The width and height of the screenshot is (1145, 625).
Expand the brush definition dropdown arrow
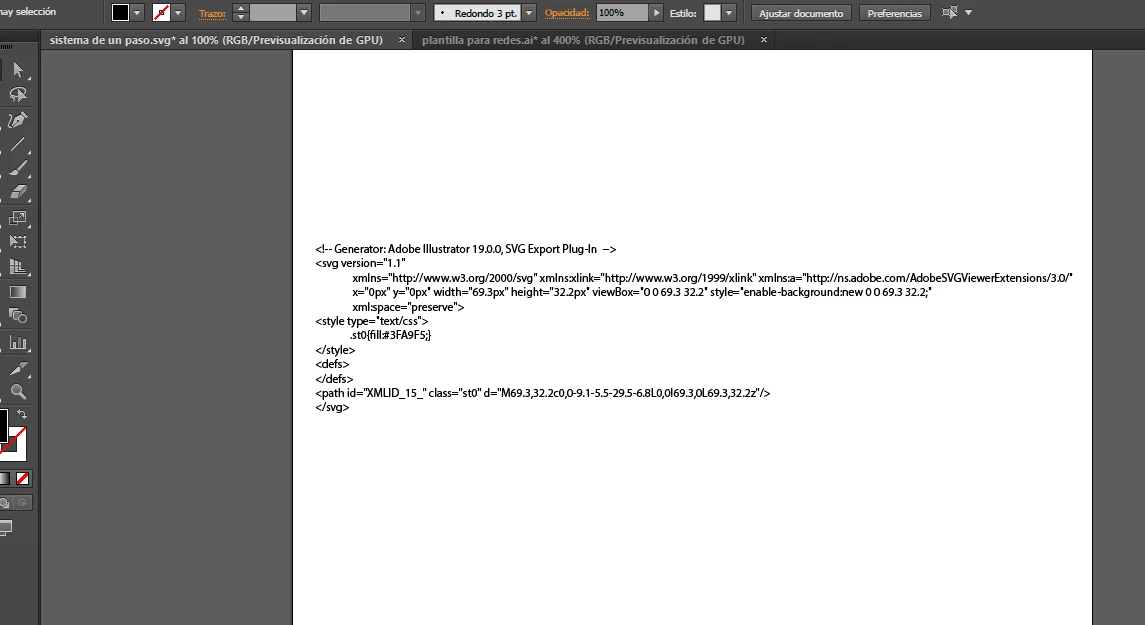click(x=529, y=12)
